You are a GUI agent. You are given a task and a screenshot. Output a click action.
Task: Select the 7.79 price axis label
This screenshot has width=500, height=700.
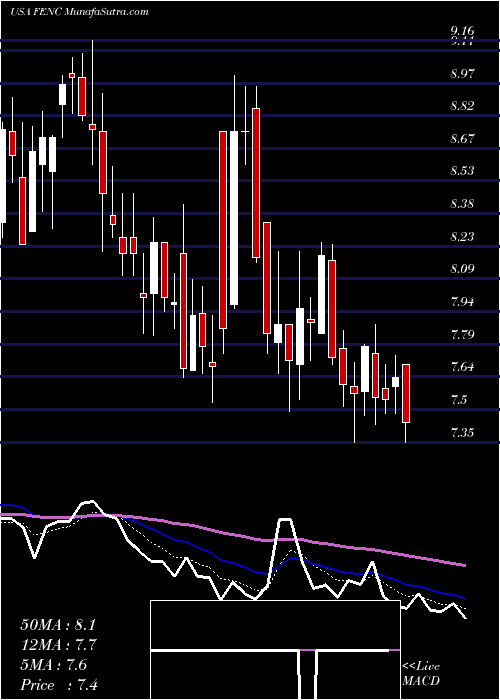[x=462, y=334]
